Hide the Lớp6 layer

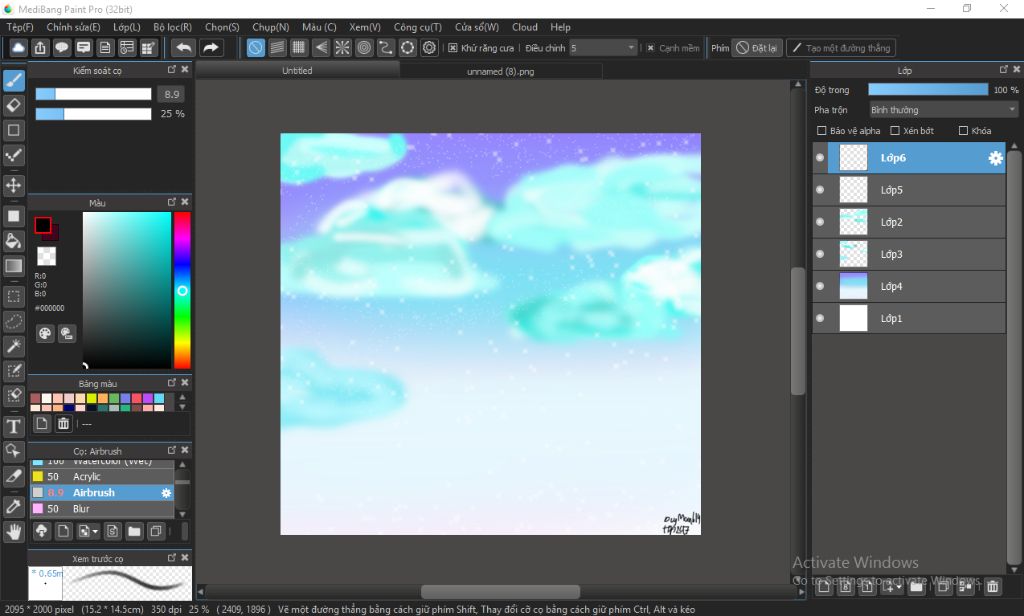[x=820, y=157]
